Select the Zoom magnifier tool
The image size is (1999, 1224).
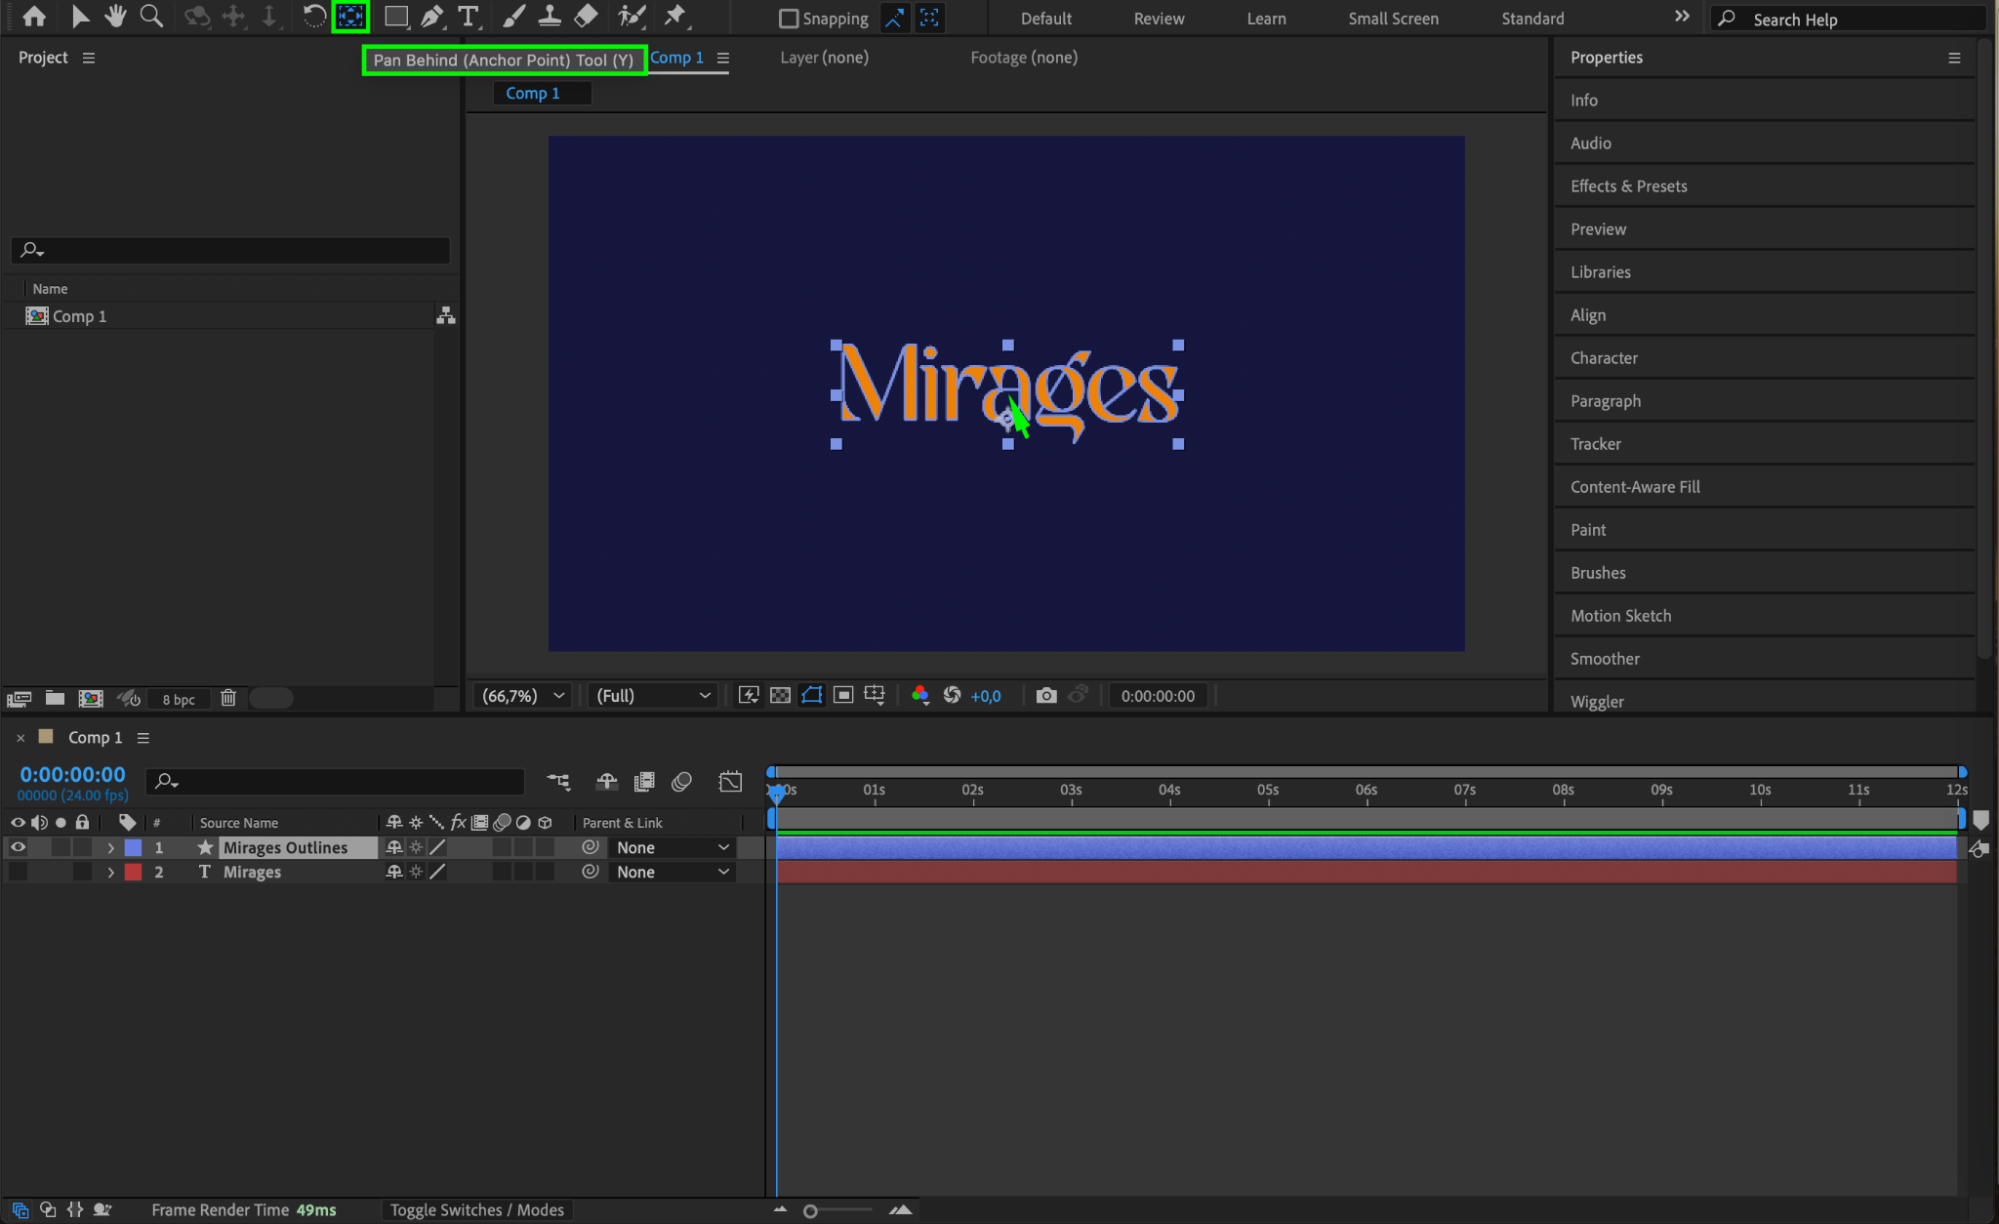point(151,16)
